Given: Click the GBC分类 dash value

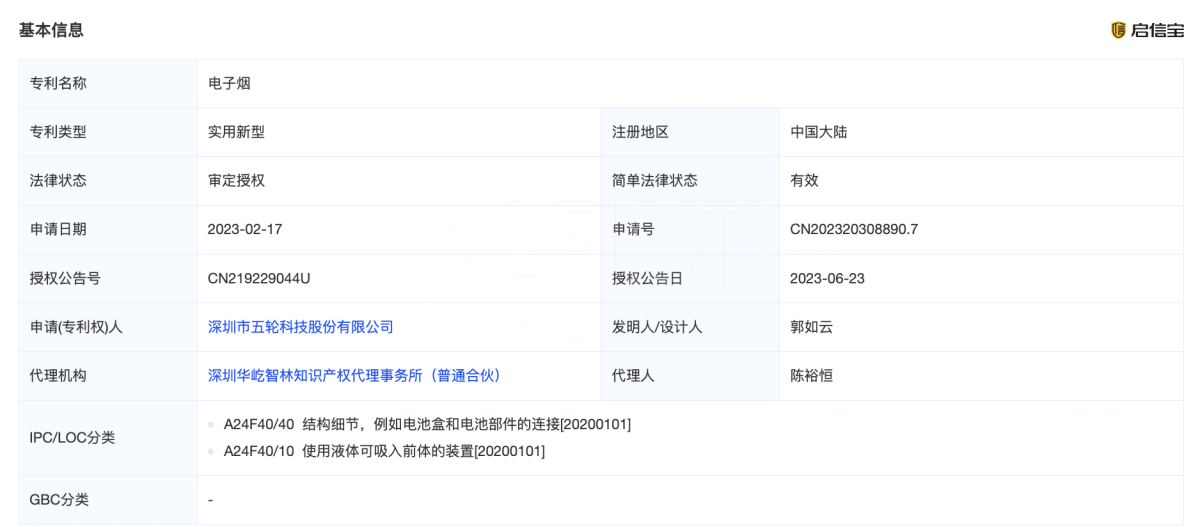Looking at the screenshot, I should (210, 500).
